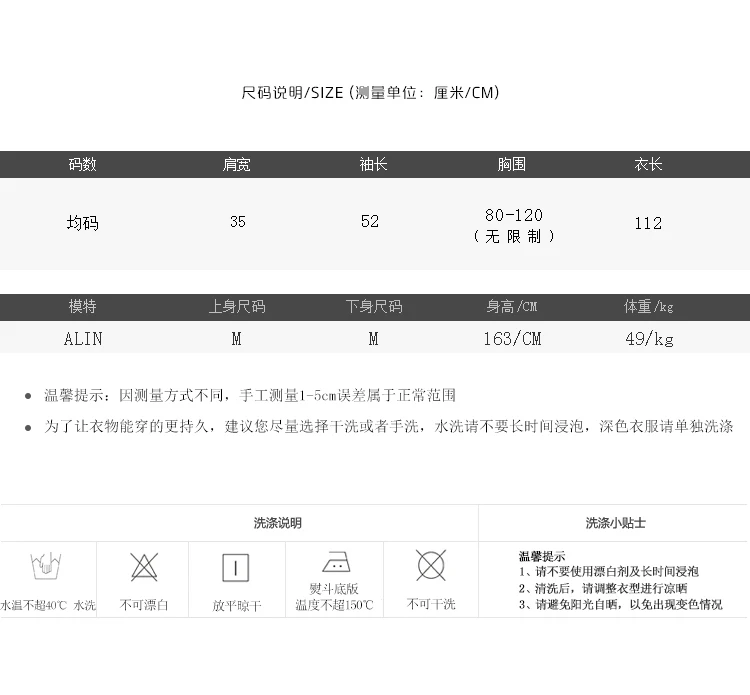The width and height of the screenshot is (750, 695).
Task: Select the 码数 column header
Action: pos(82,165)
